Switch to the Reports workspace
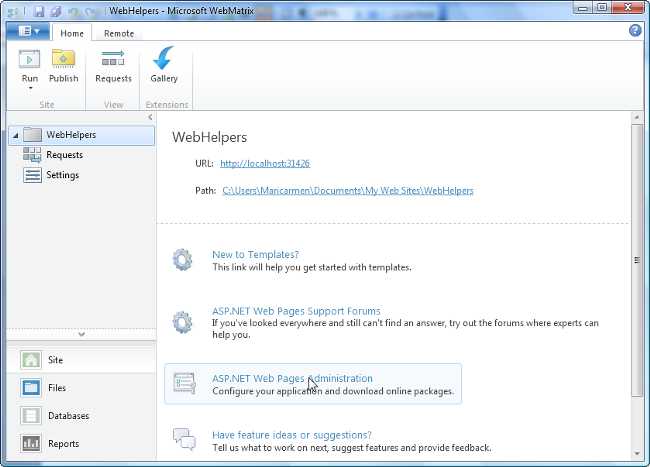This screenshot has height=467, width=650. [63, 444]
